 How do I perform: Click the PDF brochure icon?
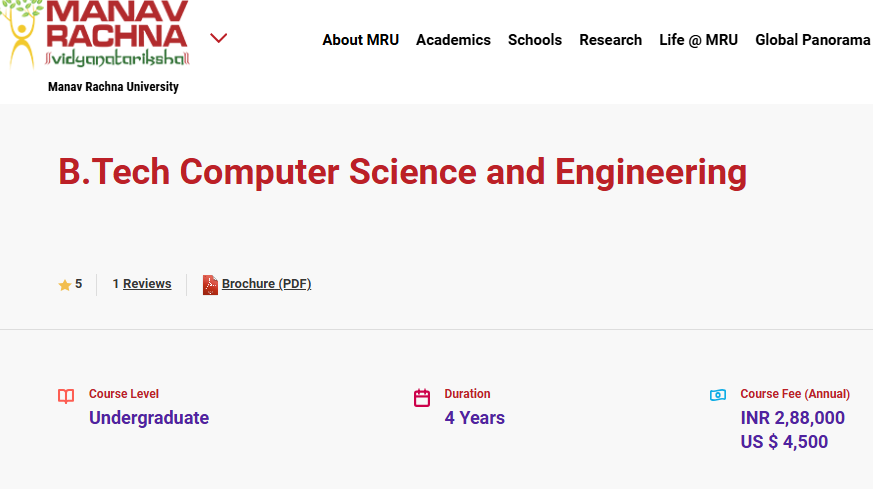pos(210,285)
